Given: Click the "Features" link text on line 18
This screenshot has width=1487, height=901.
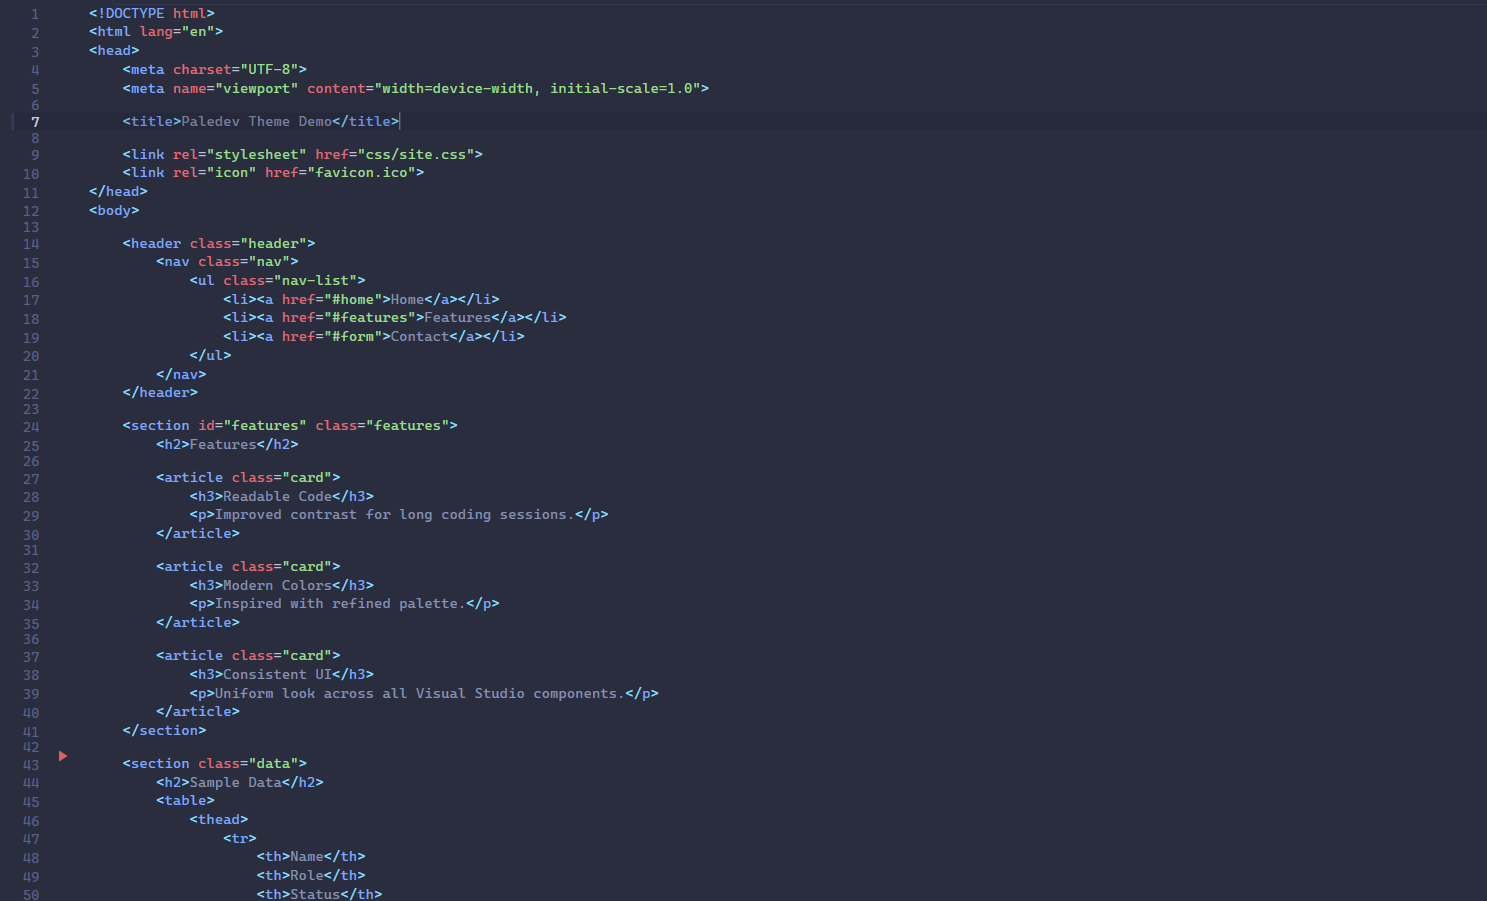Looking at the screenshot, I should click(458, 317).
